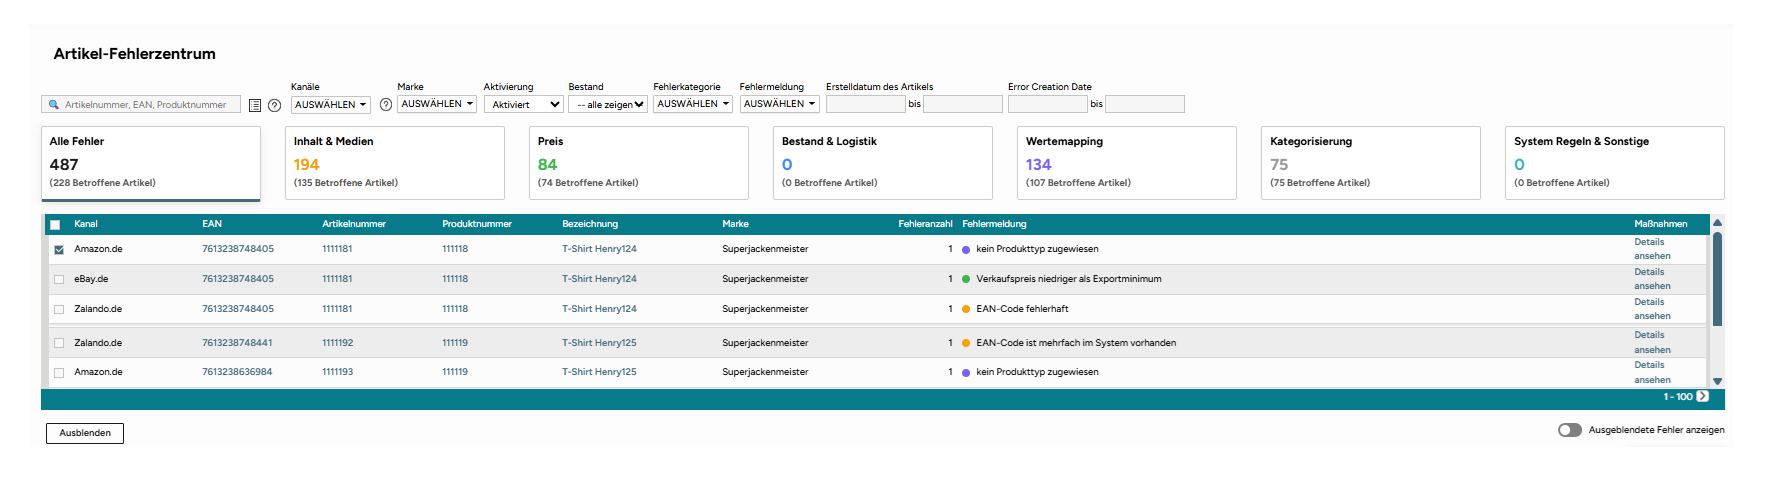Select the Preis tab card
Image resolution: width=1775 pixels, height=484 pixels.
(x=639, y=163)
